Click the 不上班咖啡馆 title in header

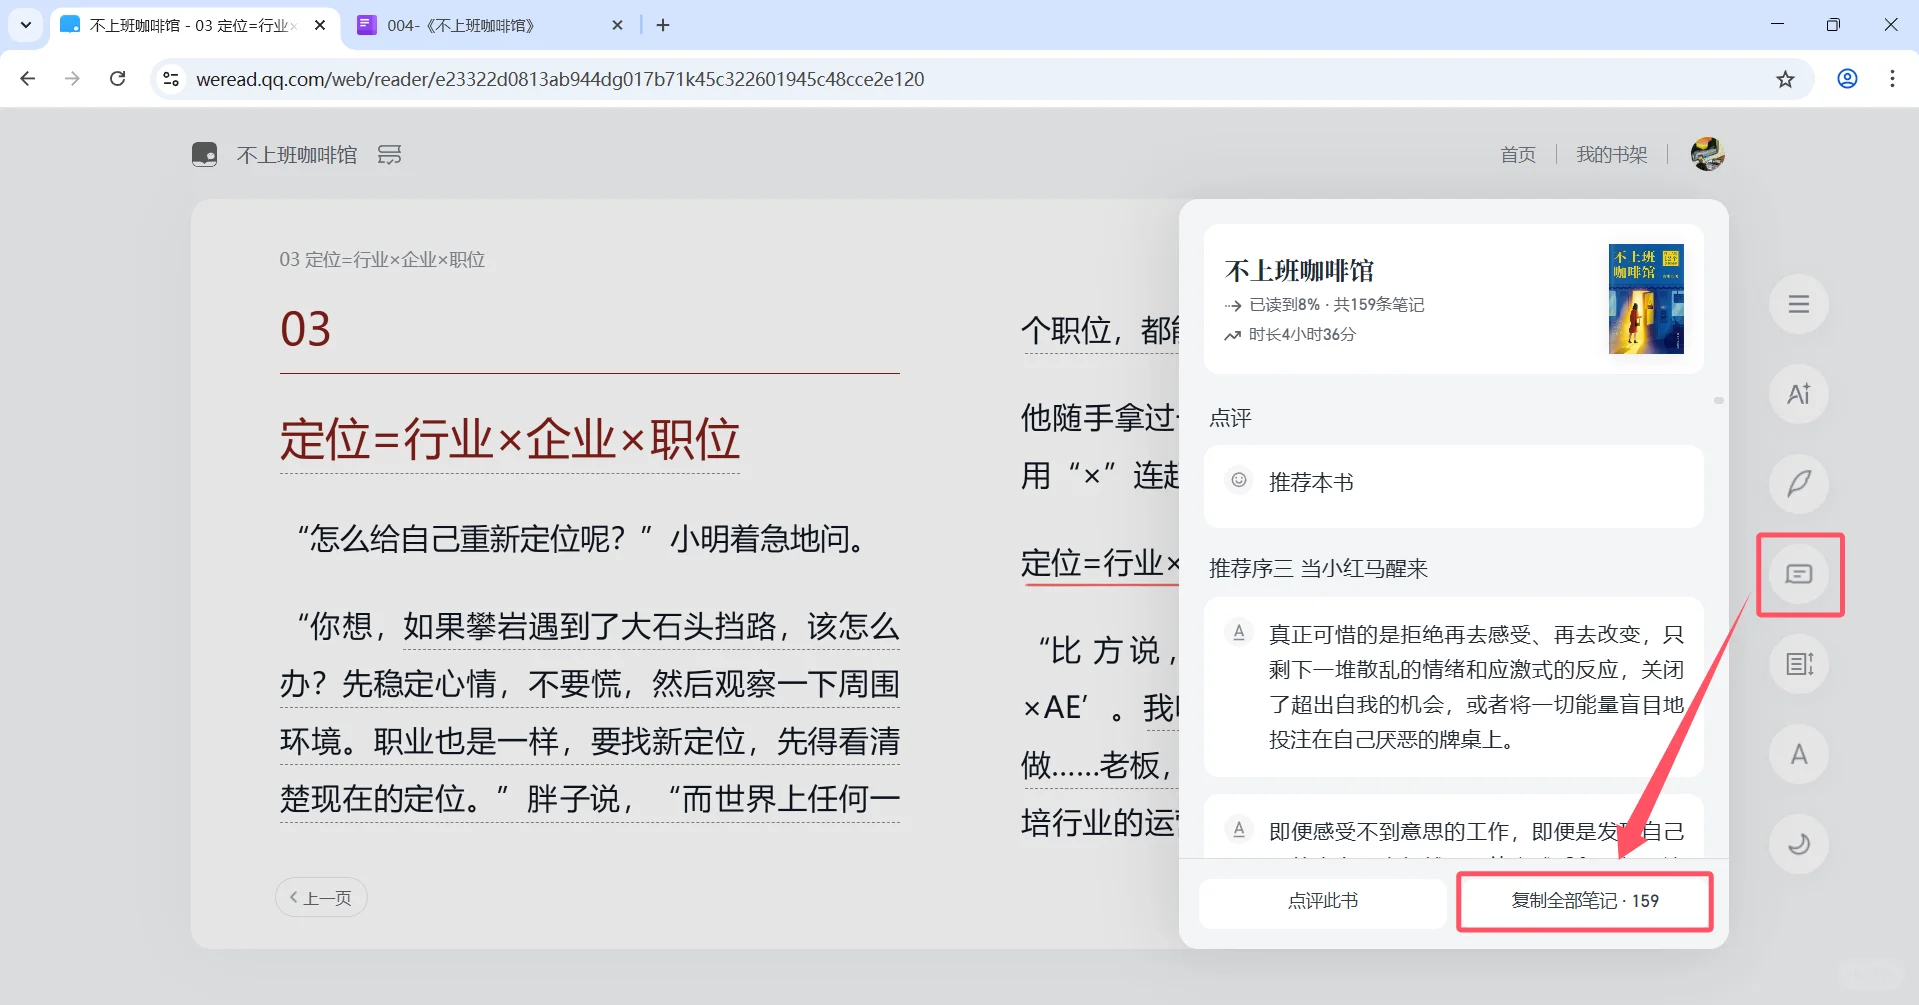(x=297, y=154)
